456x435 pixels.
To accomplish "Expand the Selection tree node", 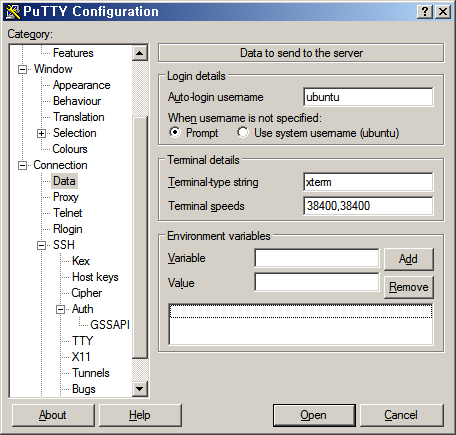I will click(x=41, y=133).
